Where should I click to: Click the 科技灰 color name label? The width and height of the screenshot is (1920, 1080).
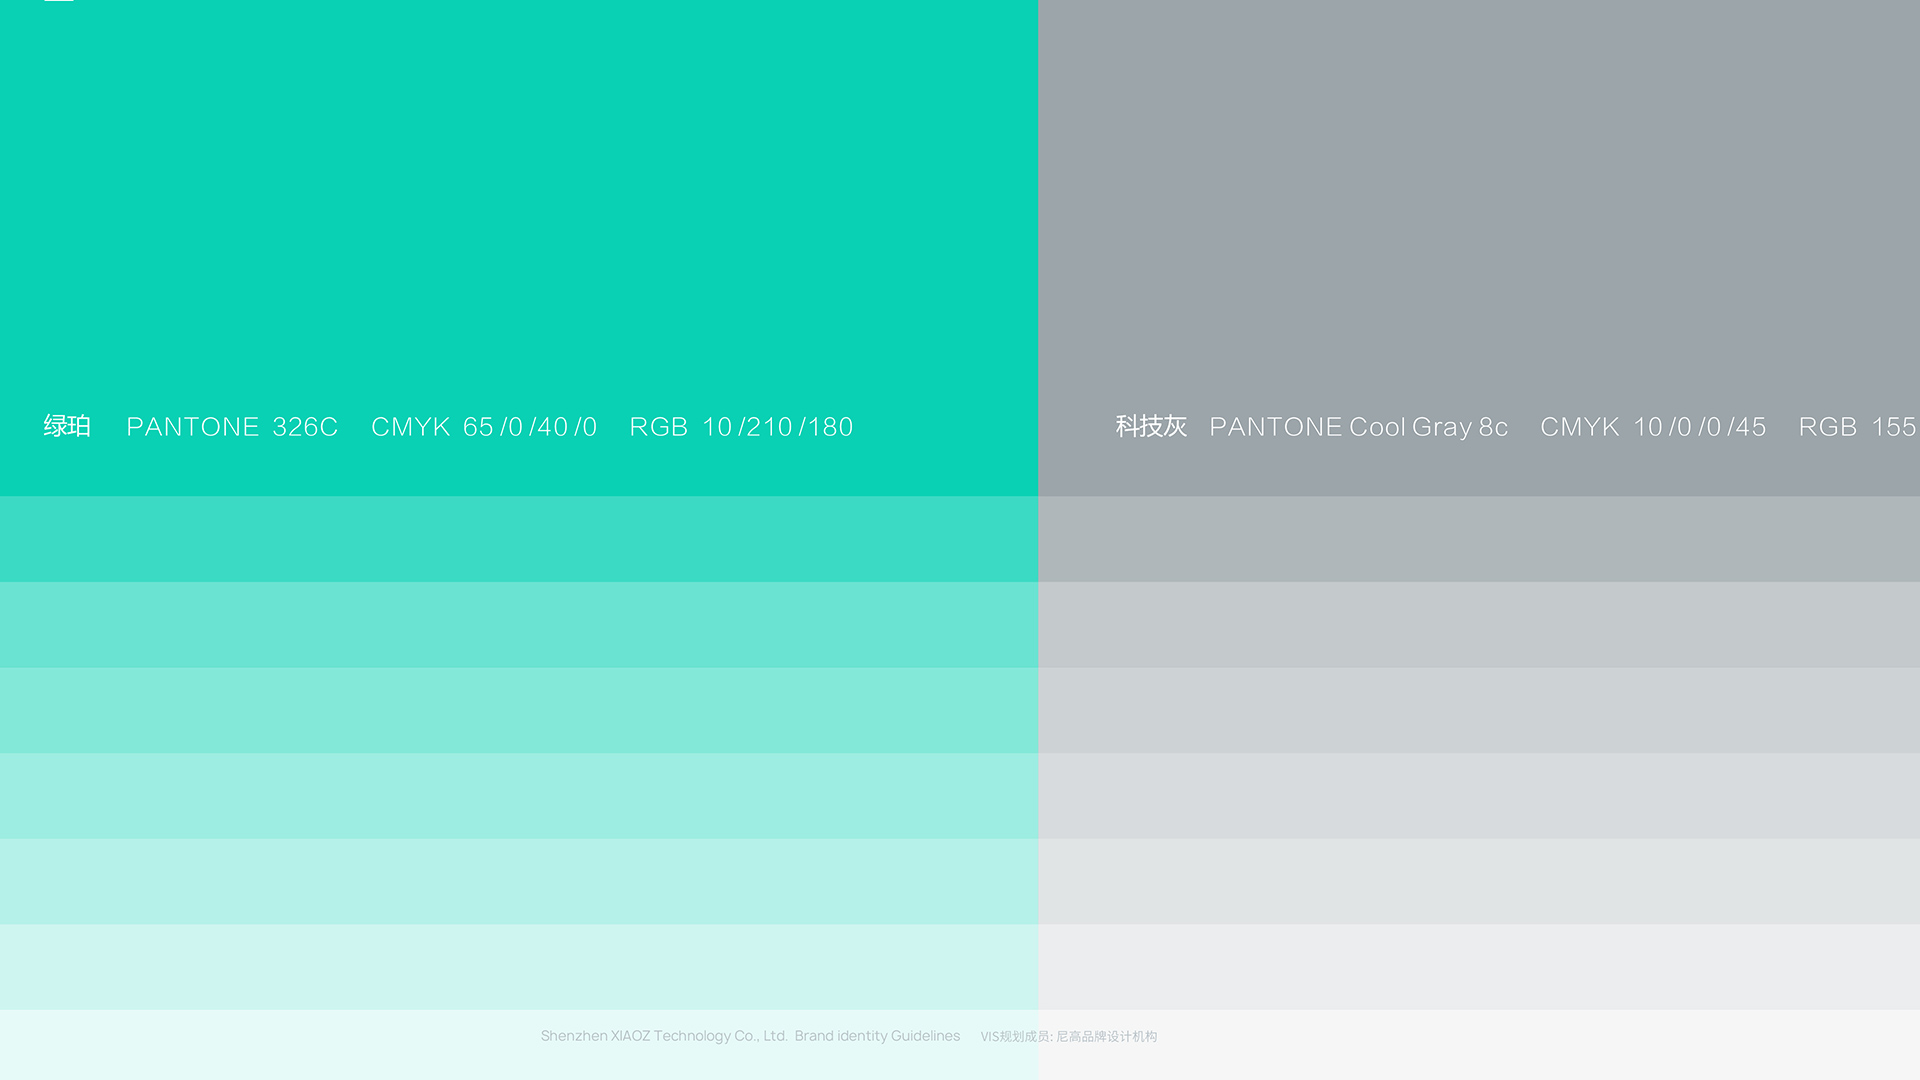pos(1151,427)
